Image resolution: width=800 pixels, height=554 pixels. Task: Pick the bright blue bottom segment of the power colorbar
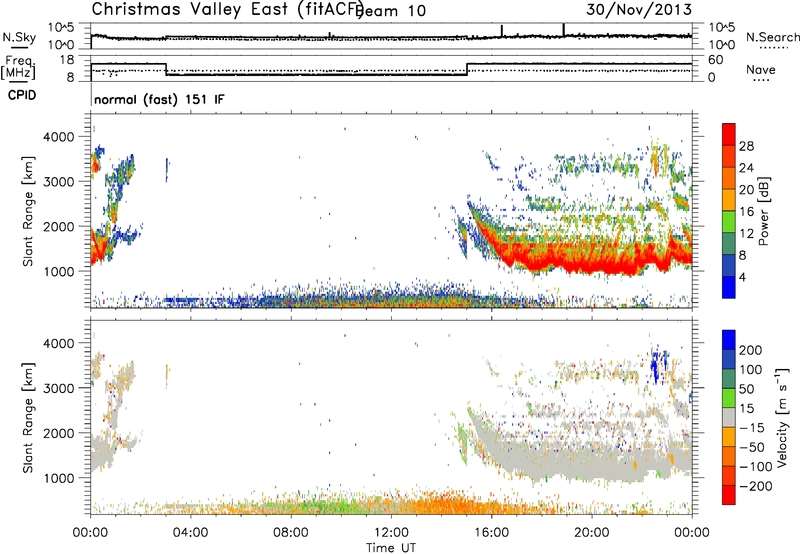tap(729, 287)
